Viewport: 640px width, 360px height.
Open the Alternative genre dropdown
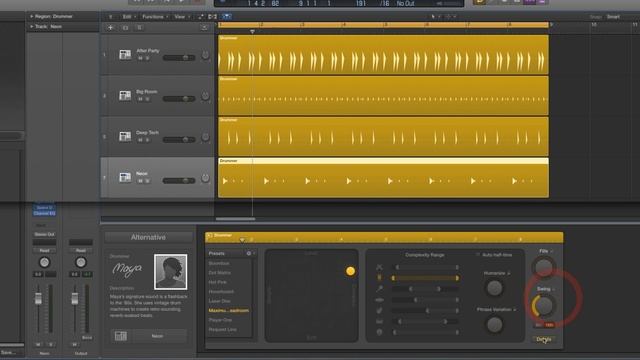tap(149, 237)
